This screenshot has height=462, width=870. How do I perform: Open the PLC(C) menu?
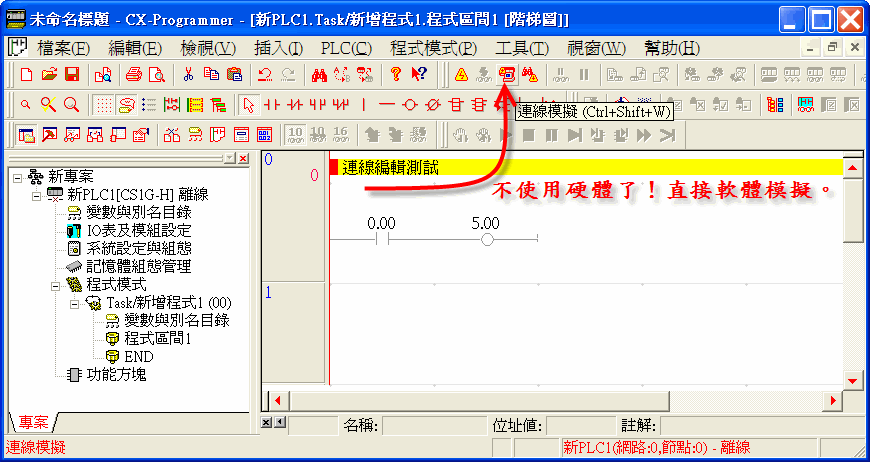(x=346, y=48)
